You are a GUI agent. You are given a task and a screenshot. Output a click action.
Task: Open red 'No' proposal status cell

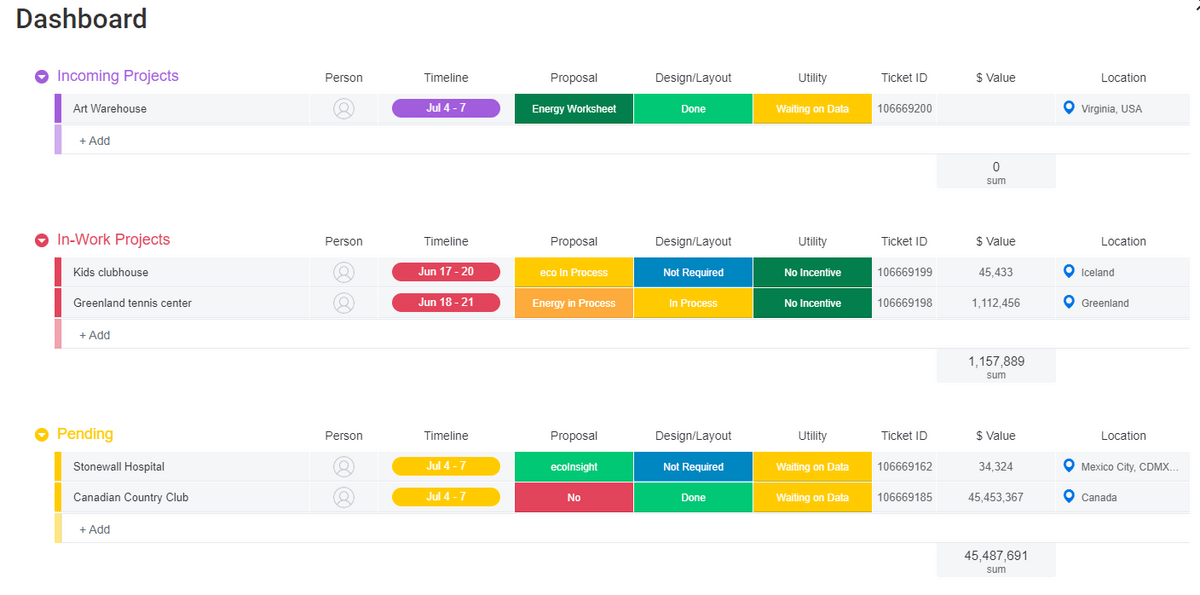coord(574,497)
